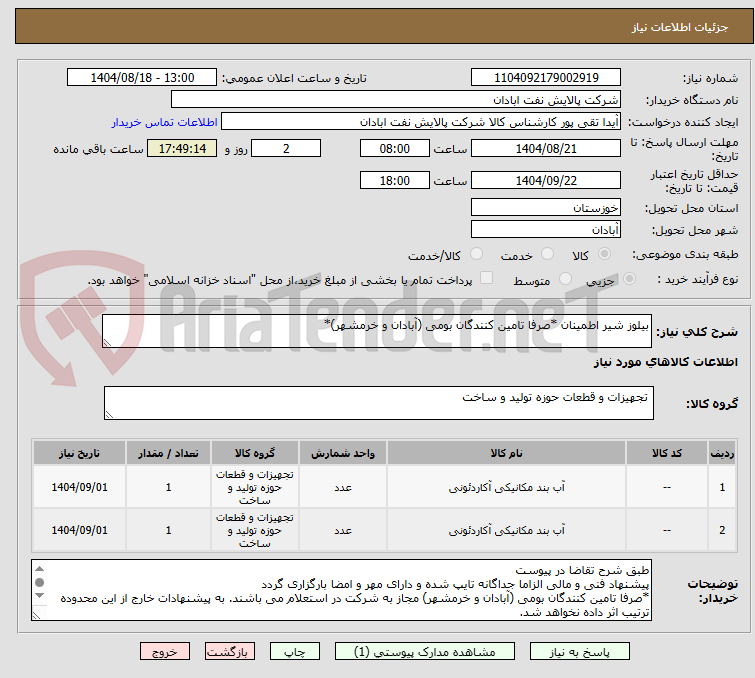Viewport: 755px width, 678px height.
Task: Click resize handle of شرح کلی نیاز textarea
Action: tap(107, 343)
